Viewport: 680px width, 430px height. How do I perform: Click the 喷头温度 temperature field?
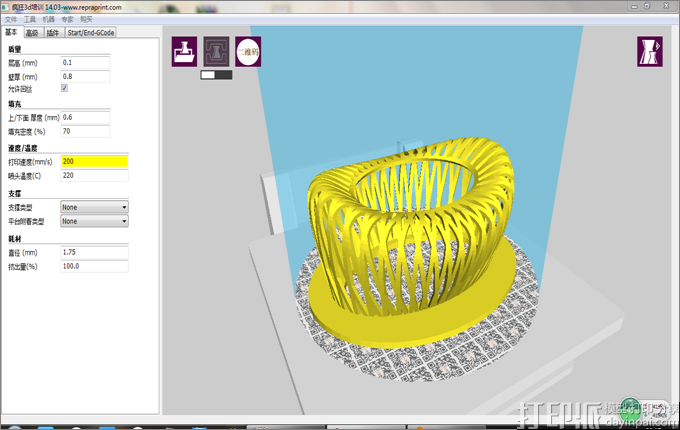point(94,175)
